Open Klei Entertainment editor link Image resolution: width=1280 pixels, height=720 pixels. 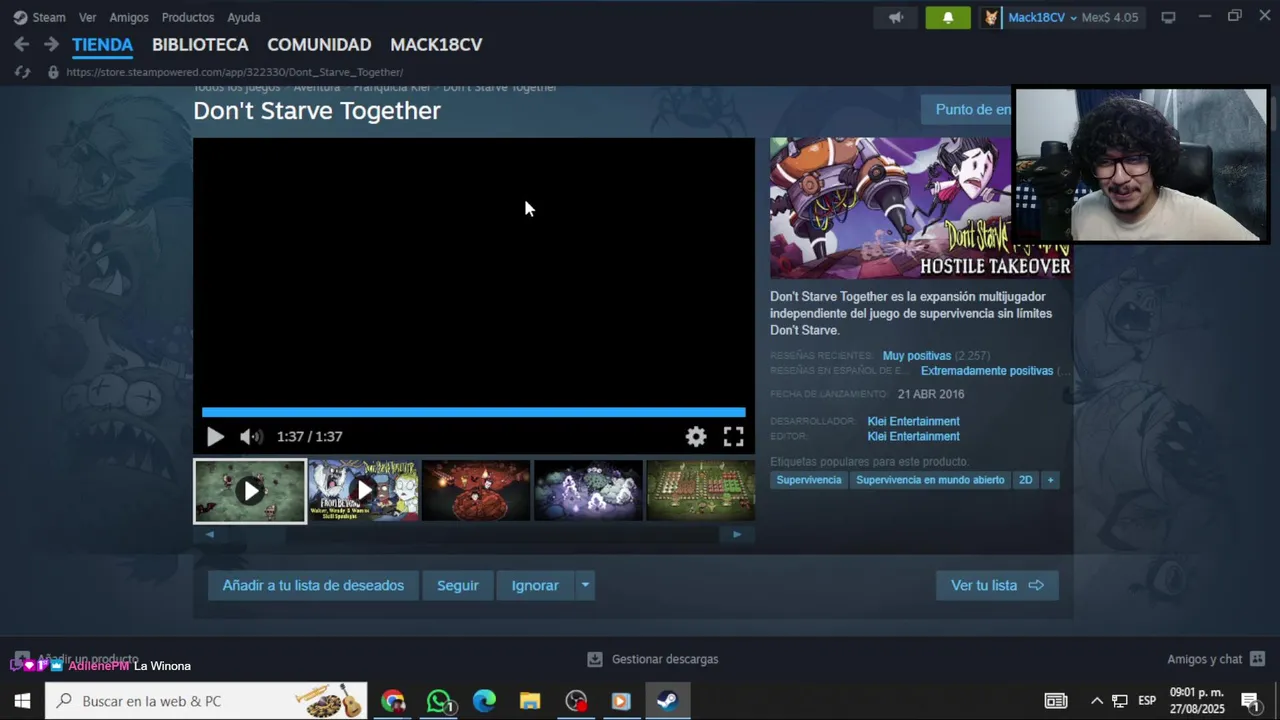coord(913,436)
